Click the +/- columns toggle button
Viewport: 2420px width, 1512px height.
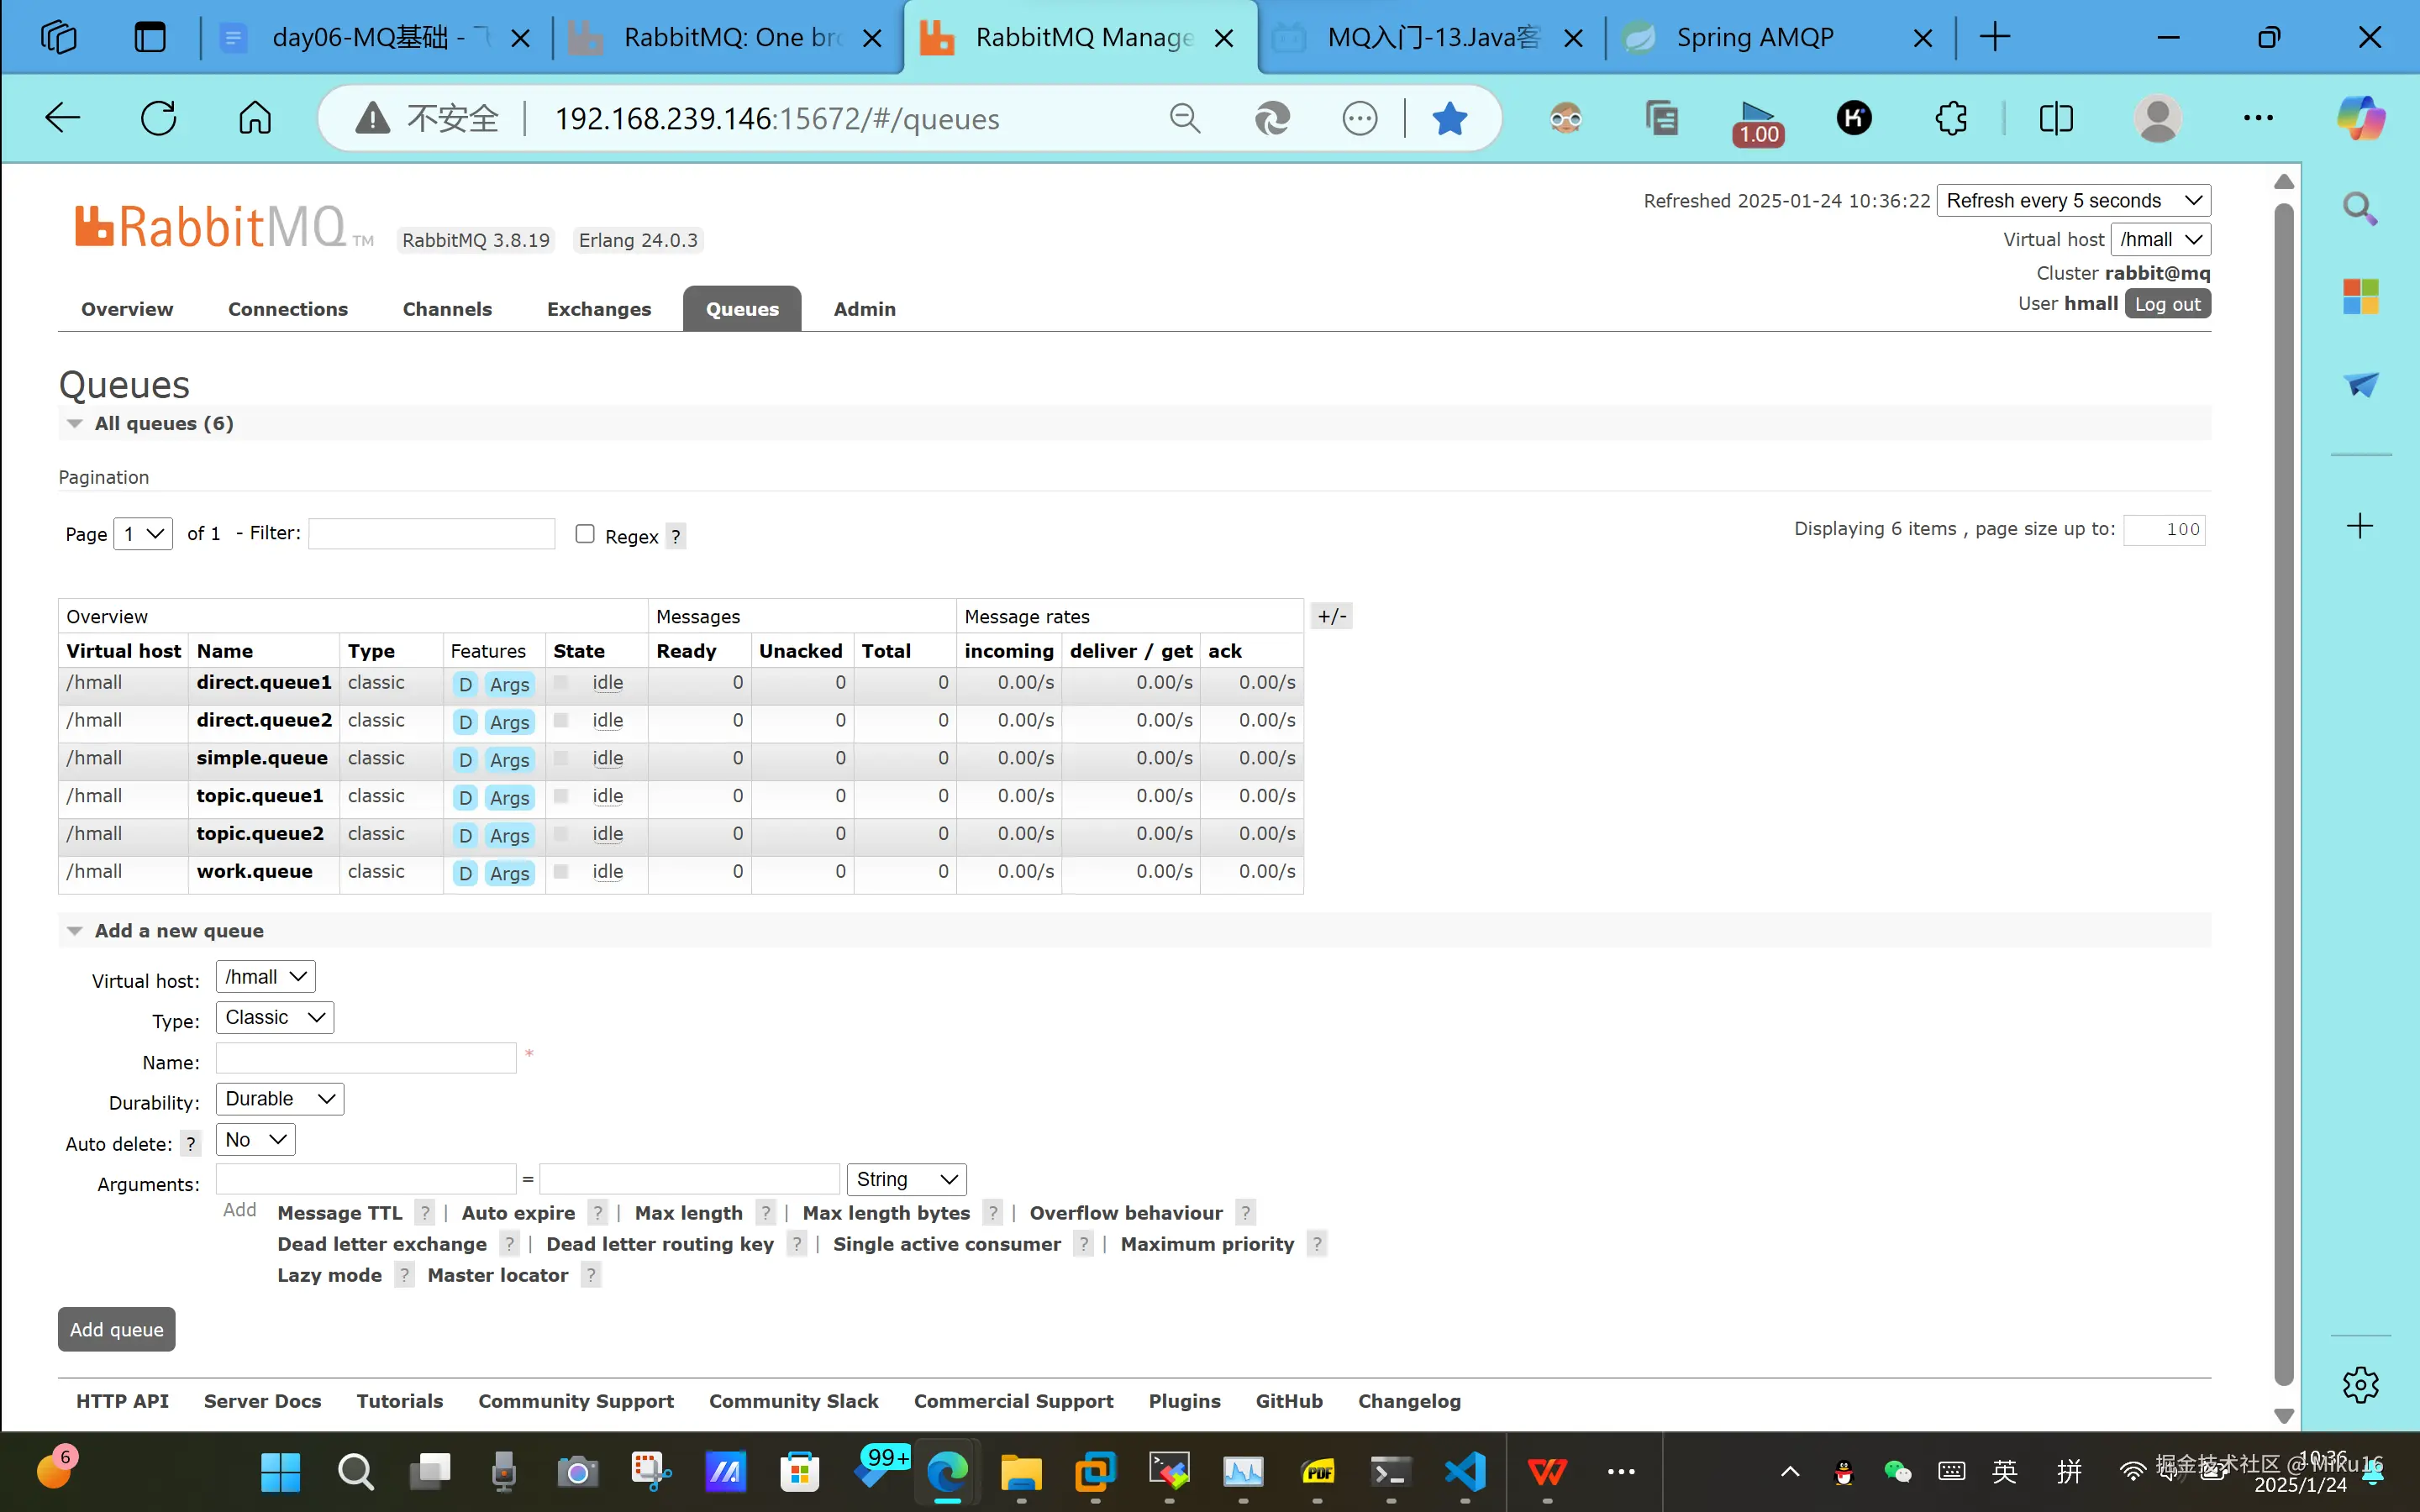click(x=1331, y=616)
